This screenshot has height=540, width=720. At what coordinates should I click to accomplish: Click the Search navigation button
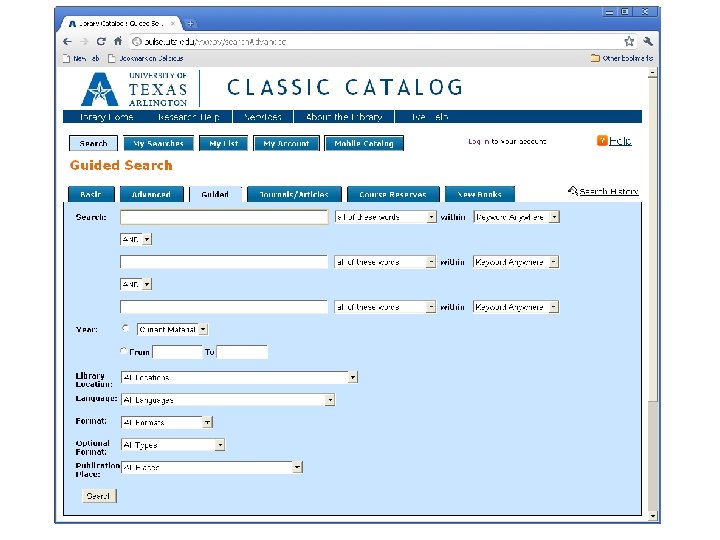coord(93,143)
